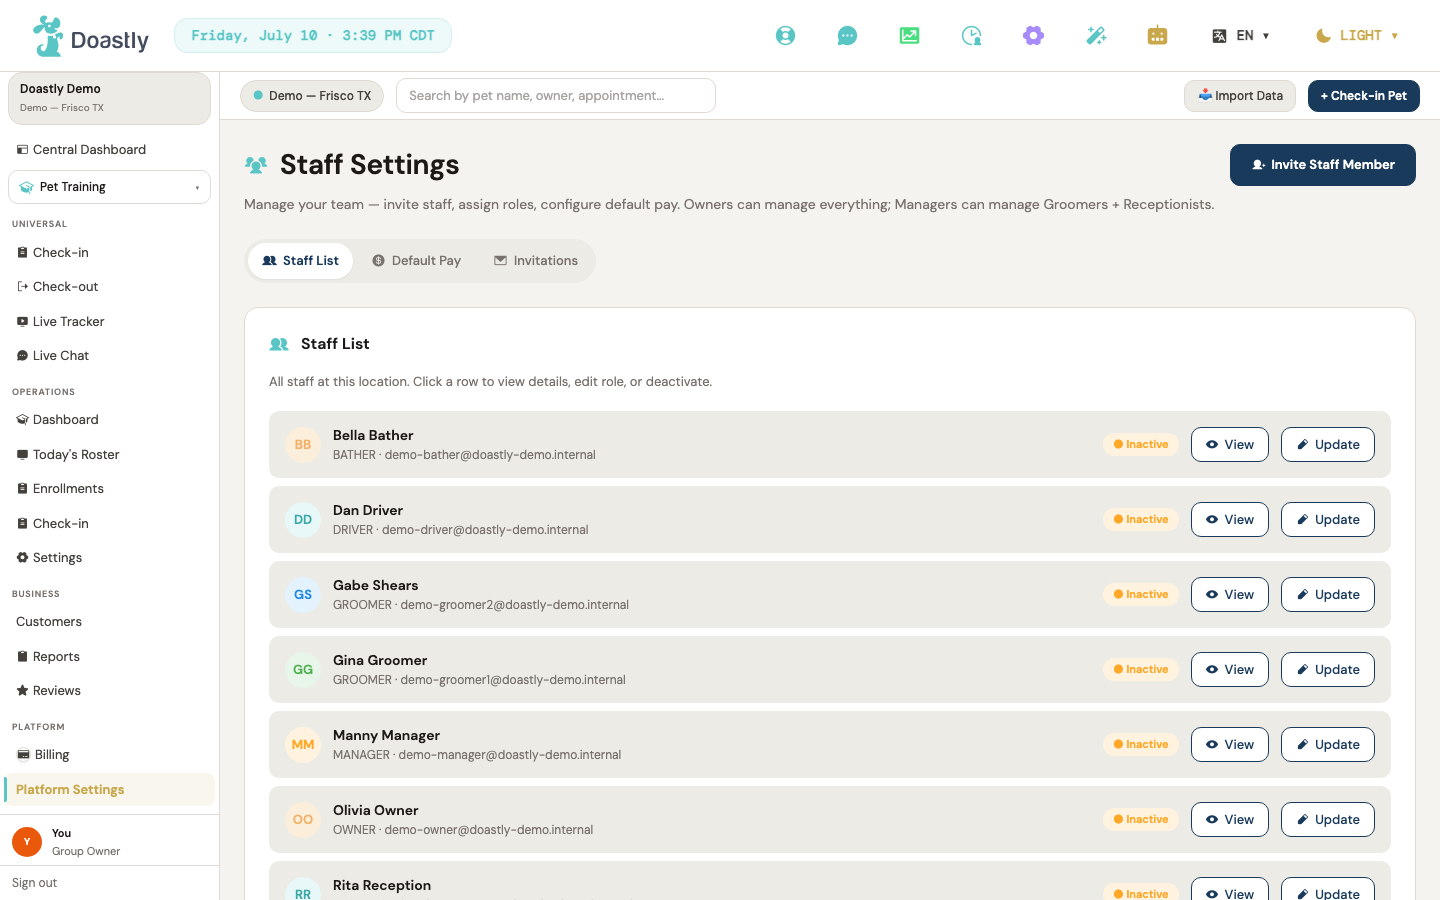Click Manny Manager's MM avatar
The width and height of the screenshot is (1440, 900).
pyautogui.click(x=303, y=745)
